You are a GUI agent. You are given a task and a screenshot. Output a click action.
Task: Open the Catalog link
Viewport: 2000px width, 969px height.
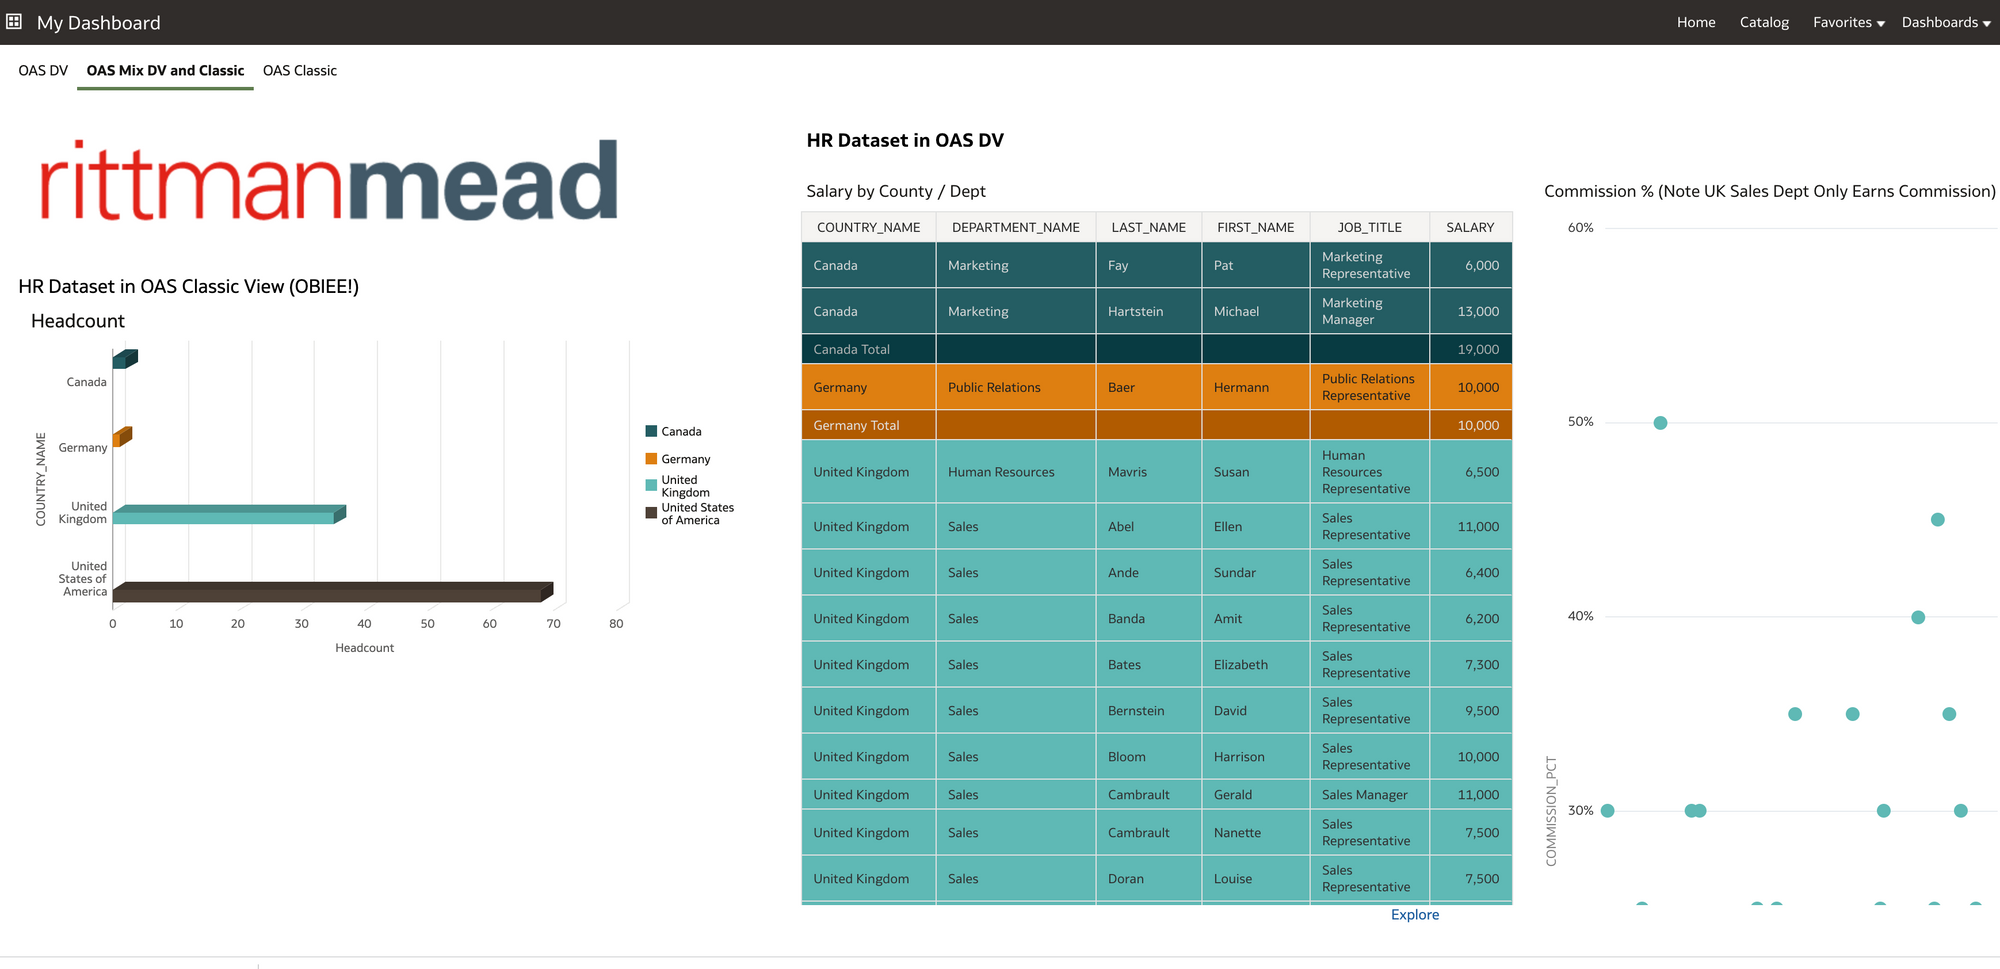pyautogui.click(x=1764, y=22)
